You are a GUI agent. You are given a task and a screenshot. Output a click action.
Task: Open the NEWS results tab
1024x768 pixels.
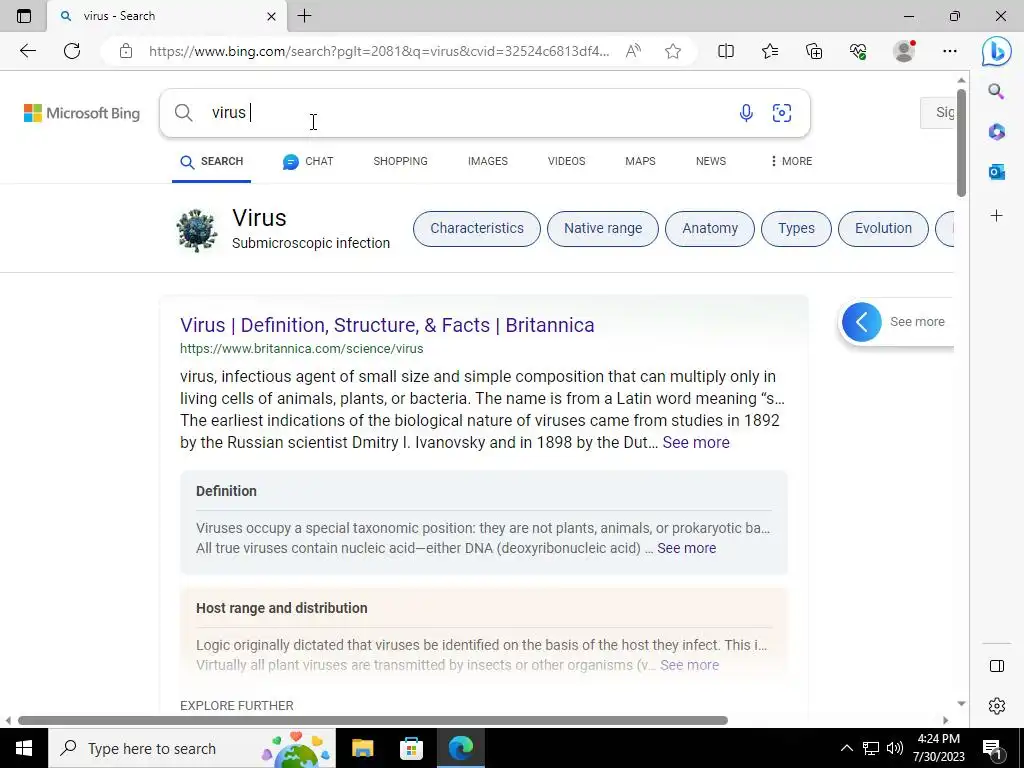[711, 161]
